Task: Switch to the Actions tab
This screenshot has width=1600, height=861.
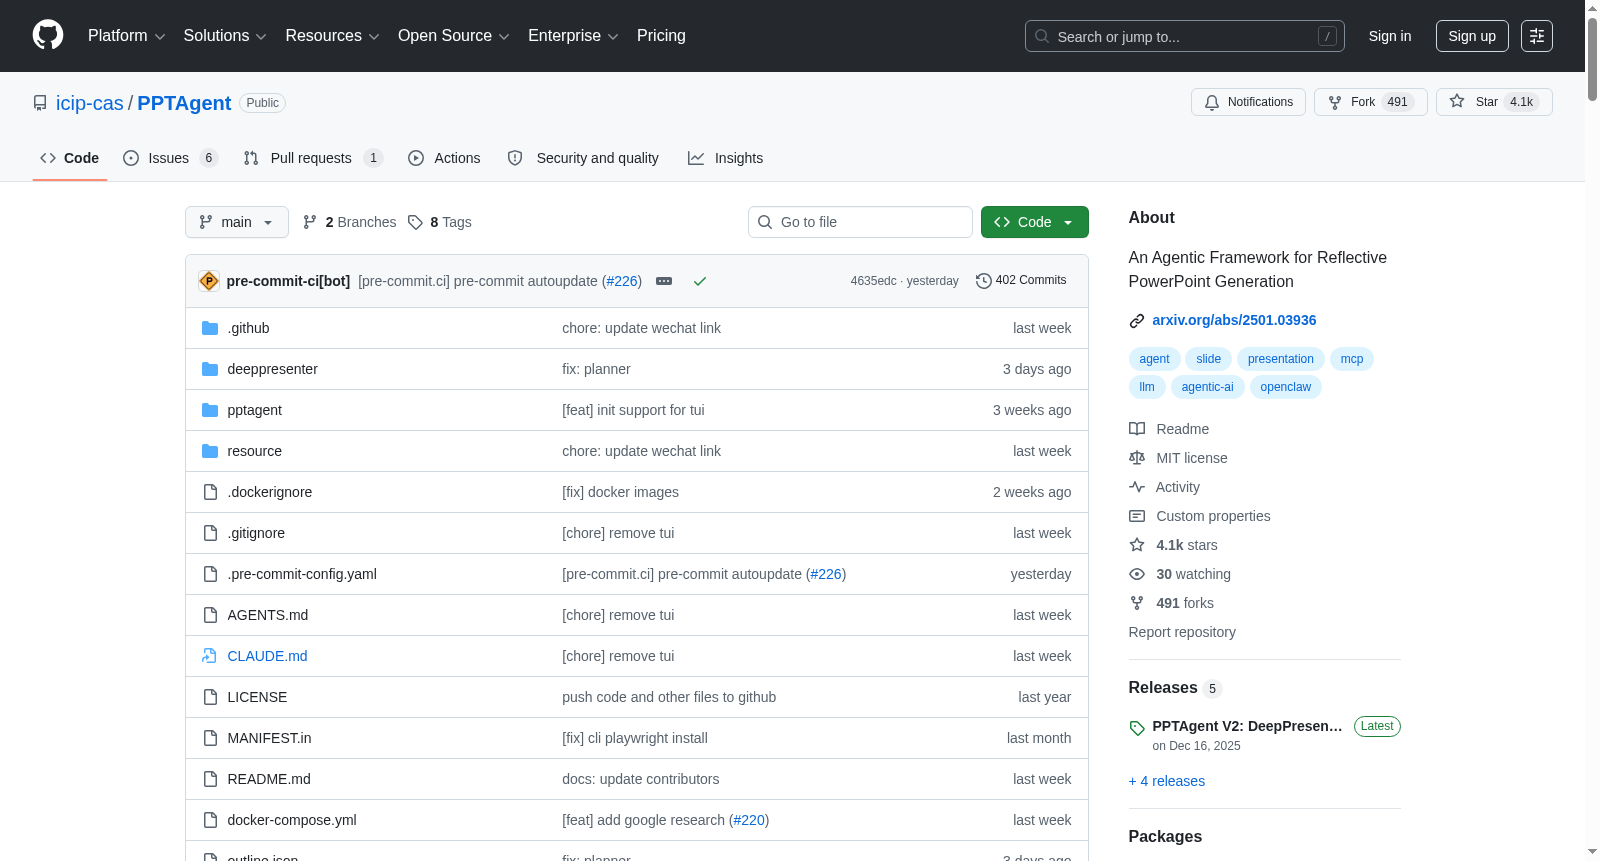Action: pyautogui.click(x=444, y=158)
